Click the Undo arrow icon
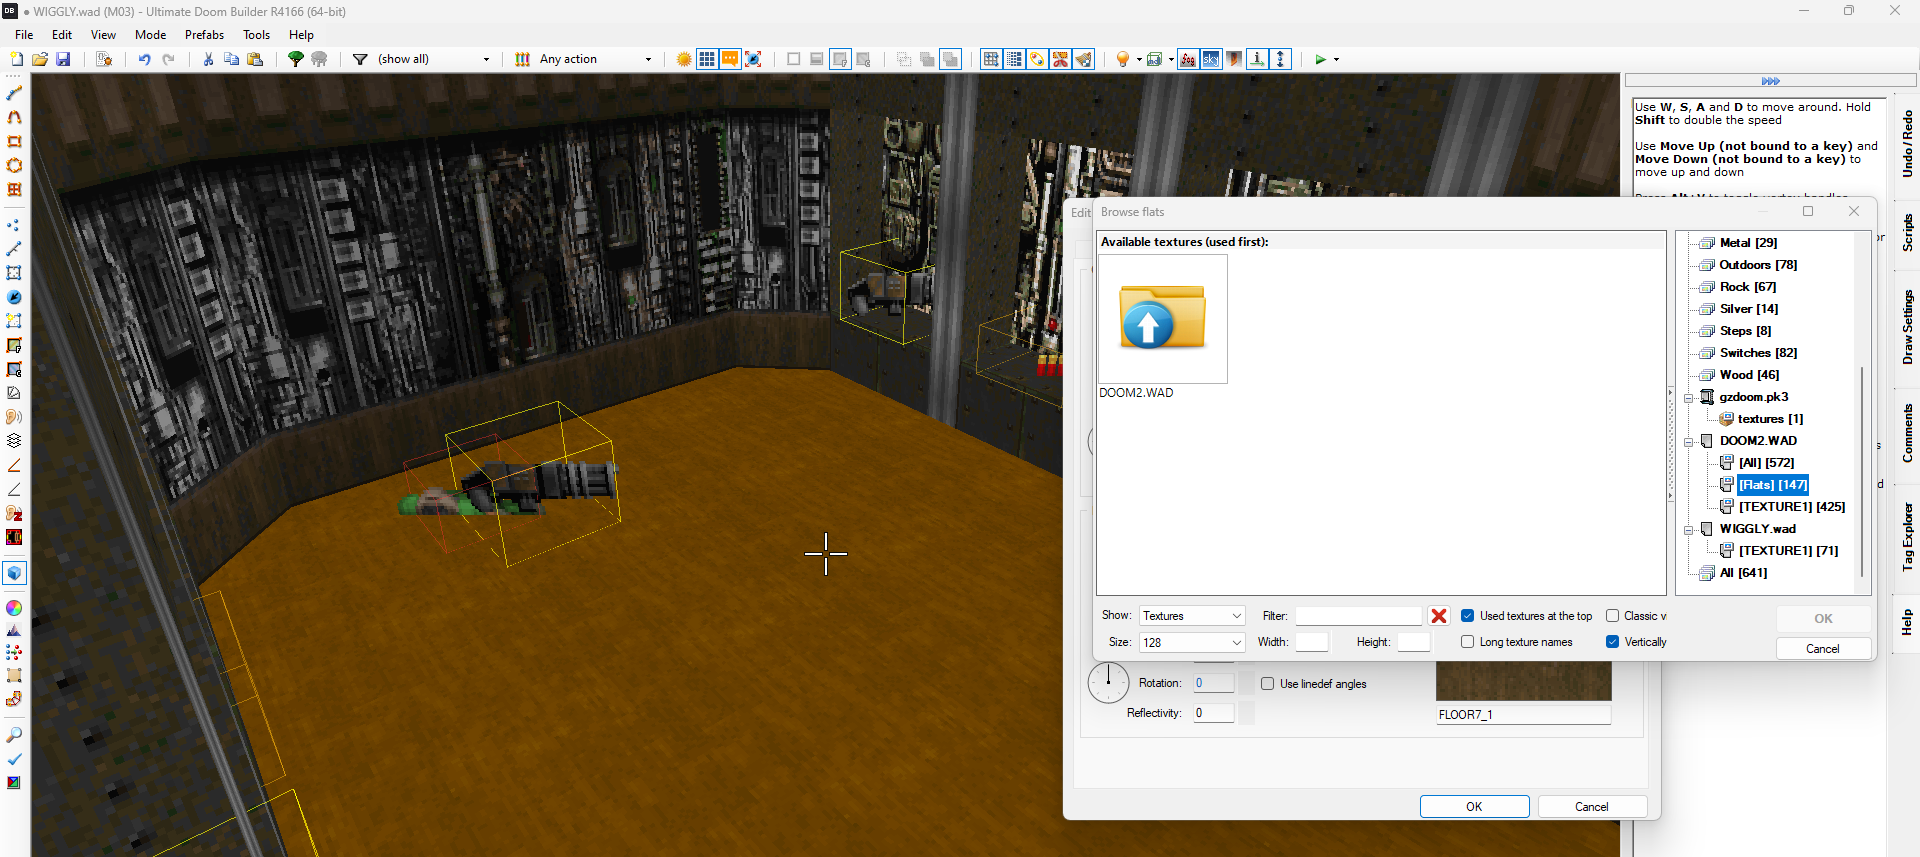Screen dimensions: 1920x857 (144, 59)
